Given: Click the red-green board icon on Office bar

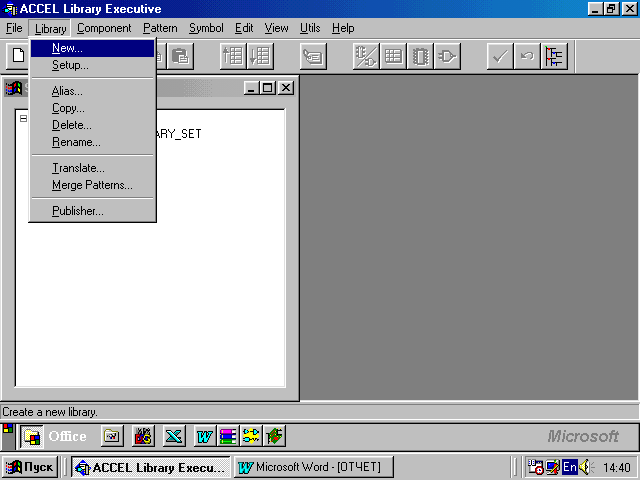Looking at the screenshot, I should tap(274, 436).
